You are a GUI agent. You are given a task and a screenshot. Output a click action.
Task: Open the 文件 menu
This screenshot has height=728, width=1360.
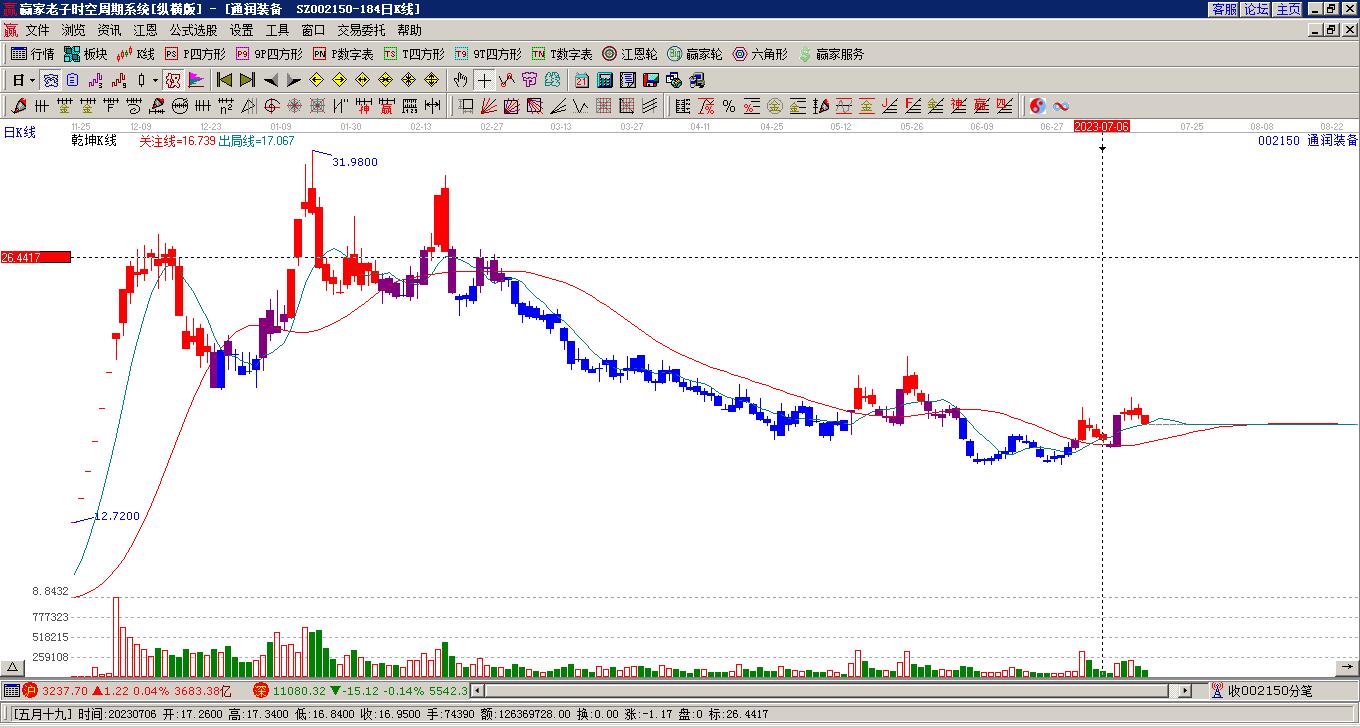pos(37,31)
